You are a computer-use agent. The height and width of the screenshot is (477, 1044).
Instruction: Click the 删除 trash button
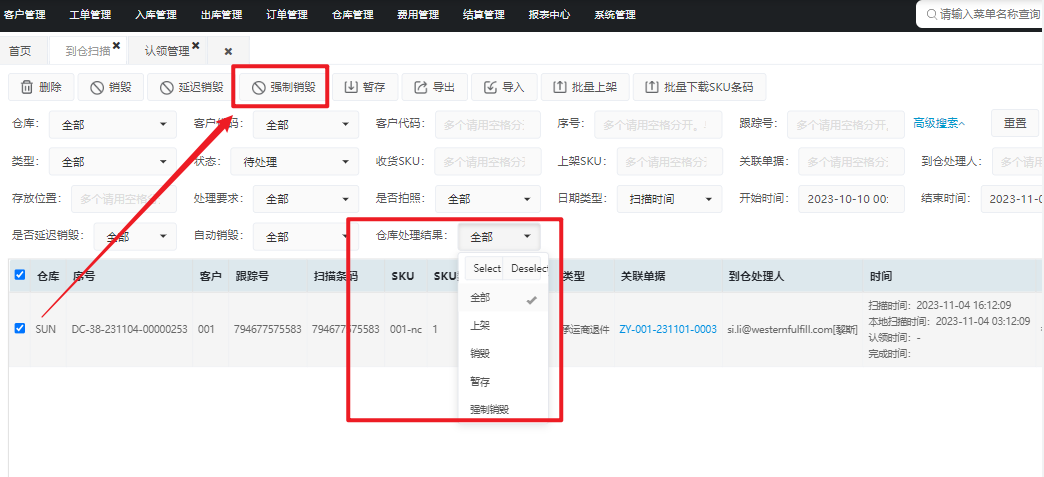tap(41, 87)
